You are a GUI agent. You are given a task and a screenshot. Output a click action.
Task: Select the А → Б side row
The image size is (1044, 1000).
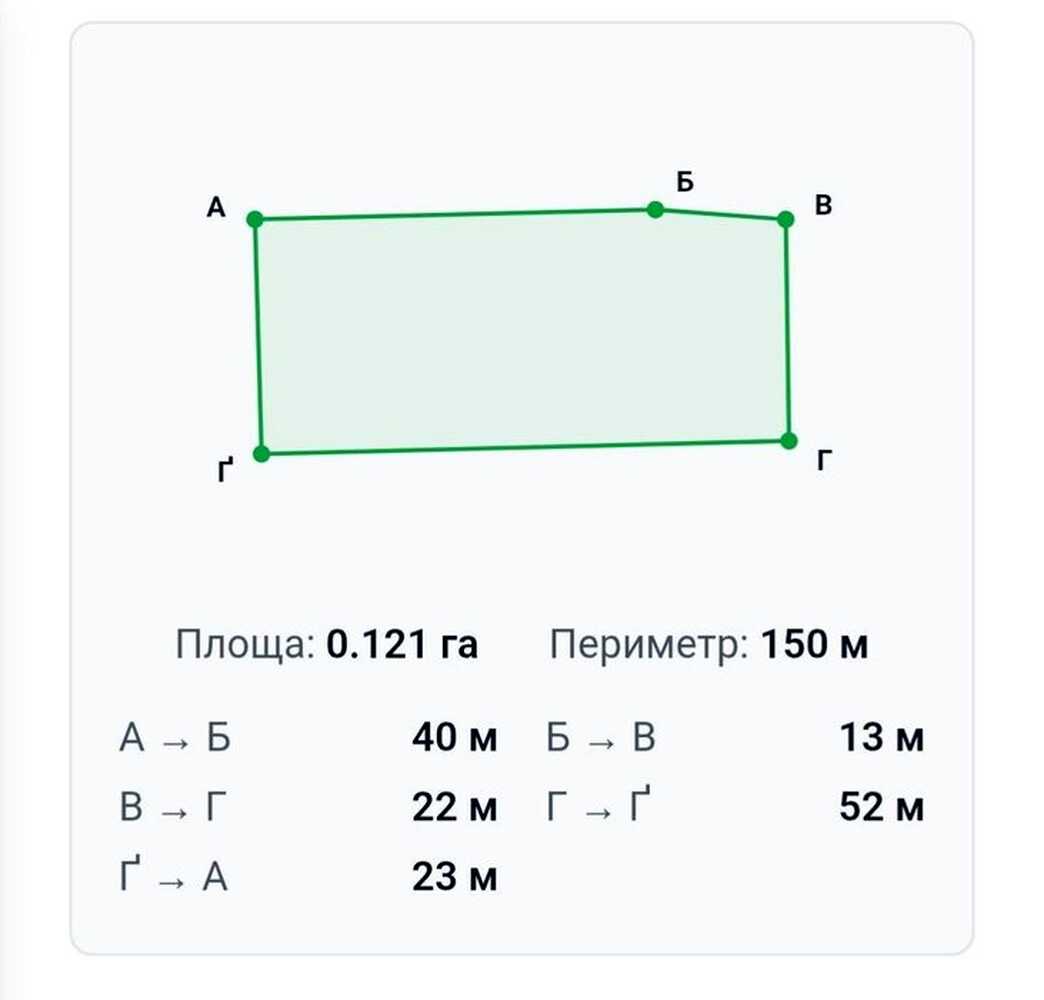[x=308, y=738]
